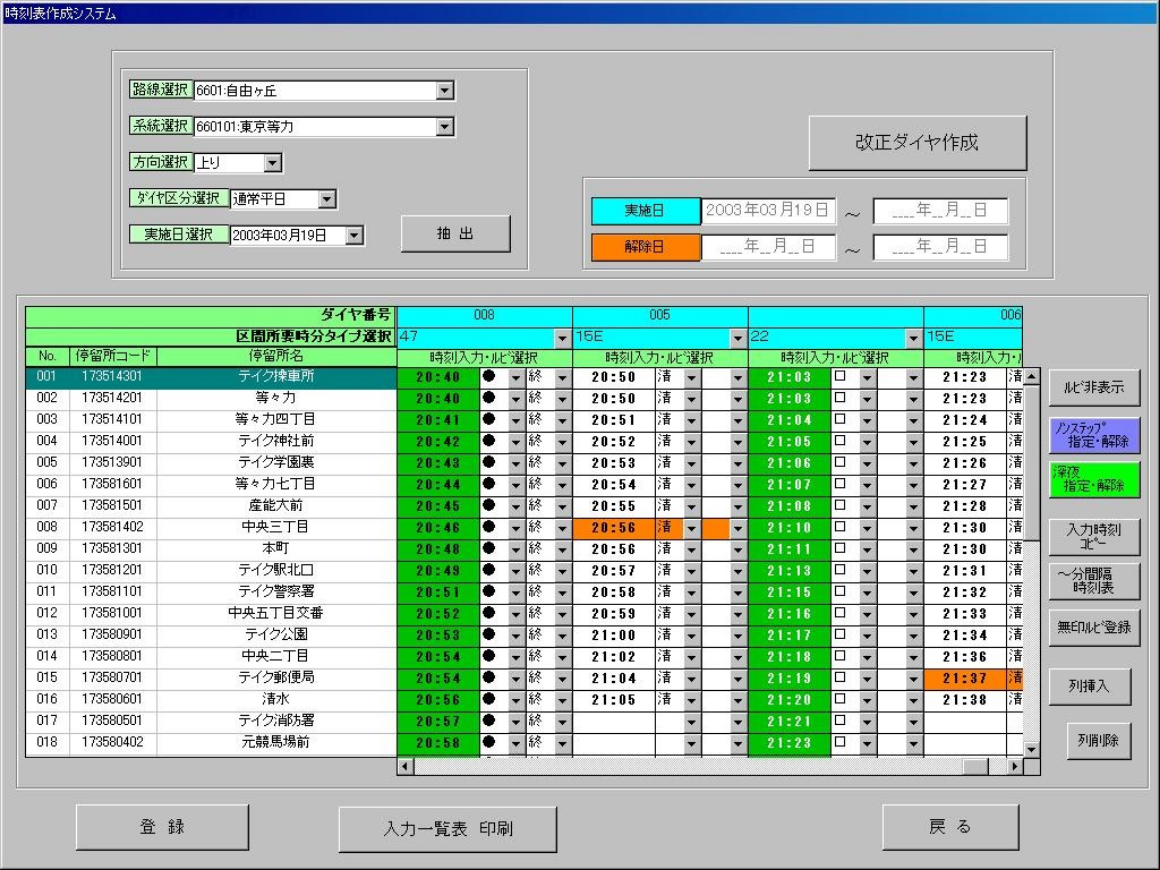The width and height of the screenshot is (1160, 870).
Task: Toggle the green 深夜 指定・解除 button
Action: [1094, 479]
